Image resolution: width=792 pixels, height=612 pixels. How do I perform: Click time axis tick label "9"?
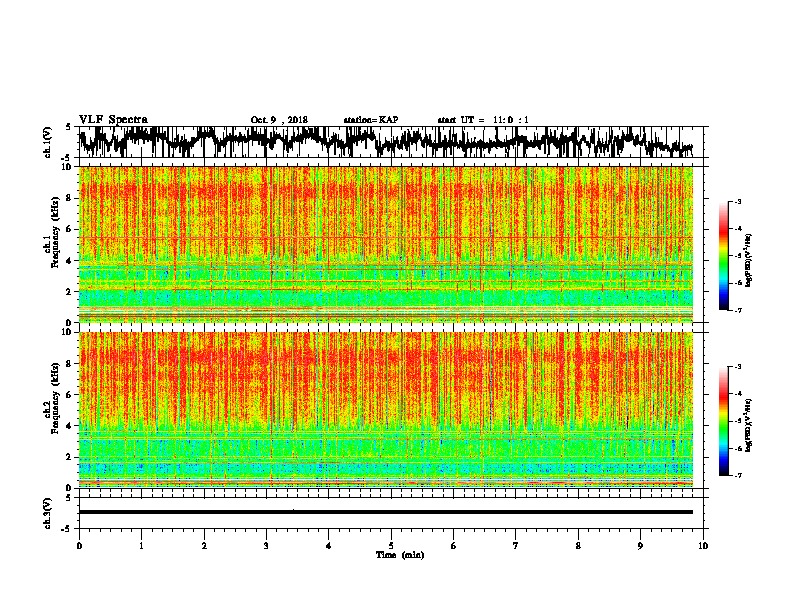click(640, 546)
